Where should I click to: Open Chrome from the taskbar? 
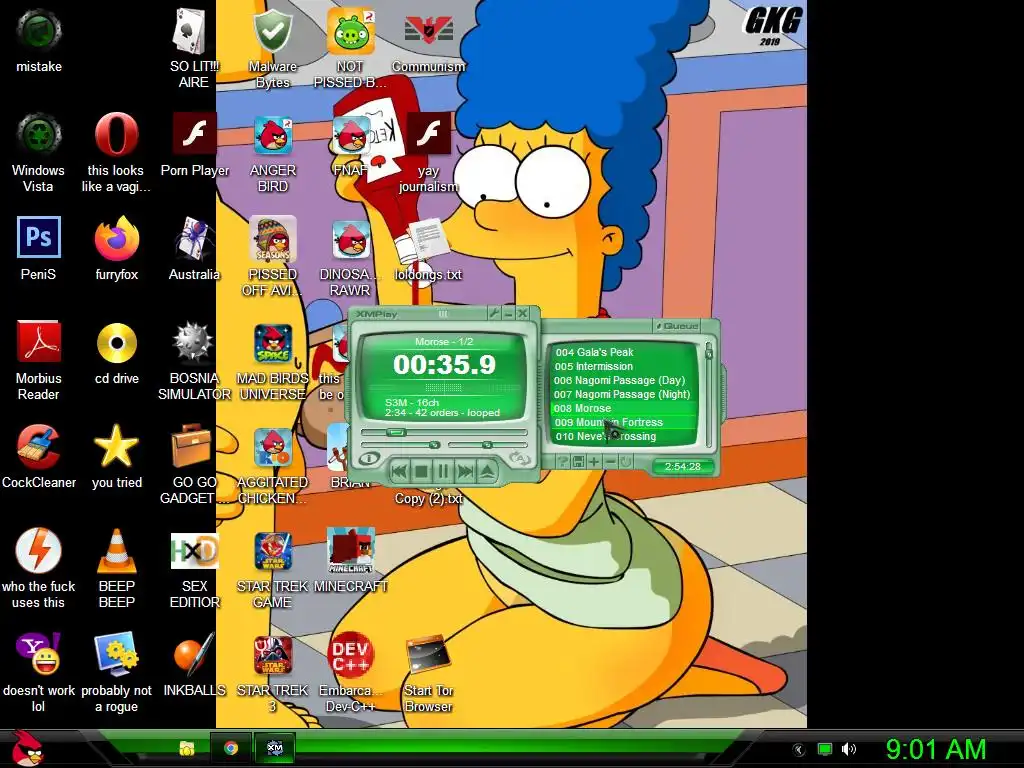pos(231,748)
